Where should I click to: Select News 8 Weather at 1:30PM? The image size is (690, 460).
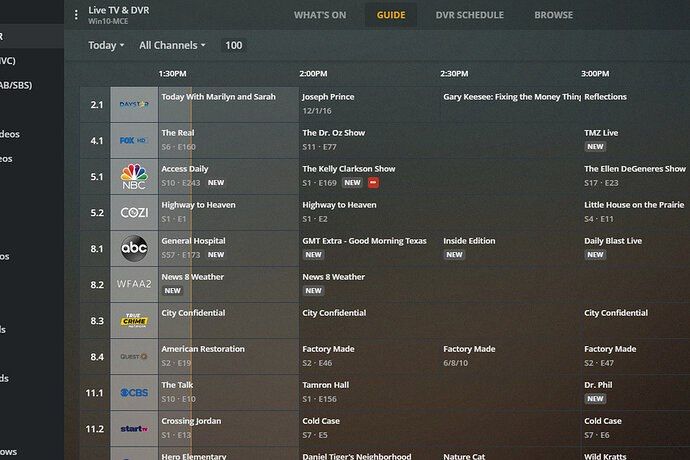[x=228, y=284]
